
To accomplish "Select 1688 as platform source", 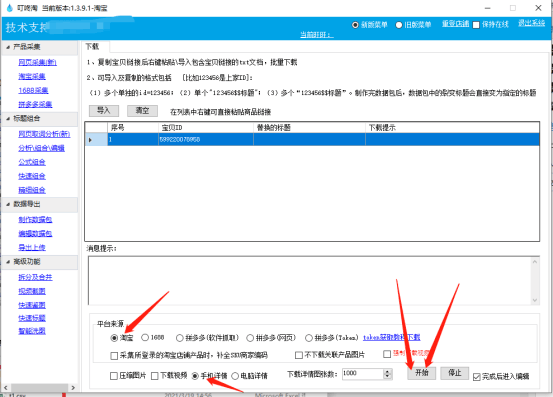I will pyautogui.click(x=153, y=337).
